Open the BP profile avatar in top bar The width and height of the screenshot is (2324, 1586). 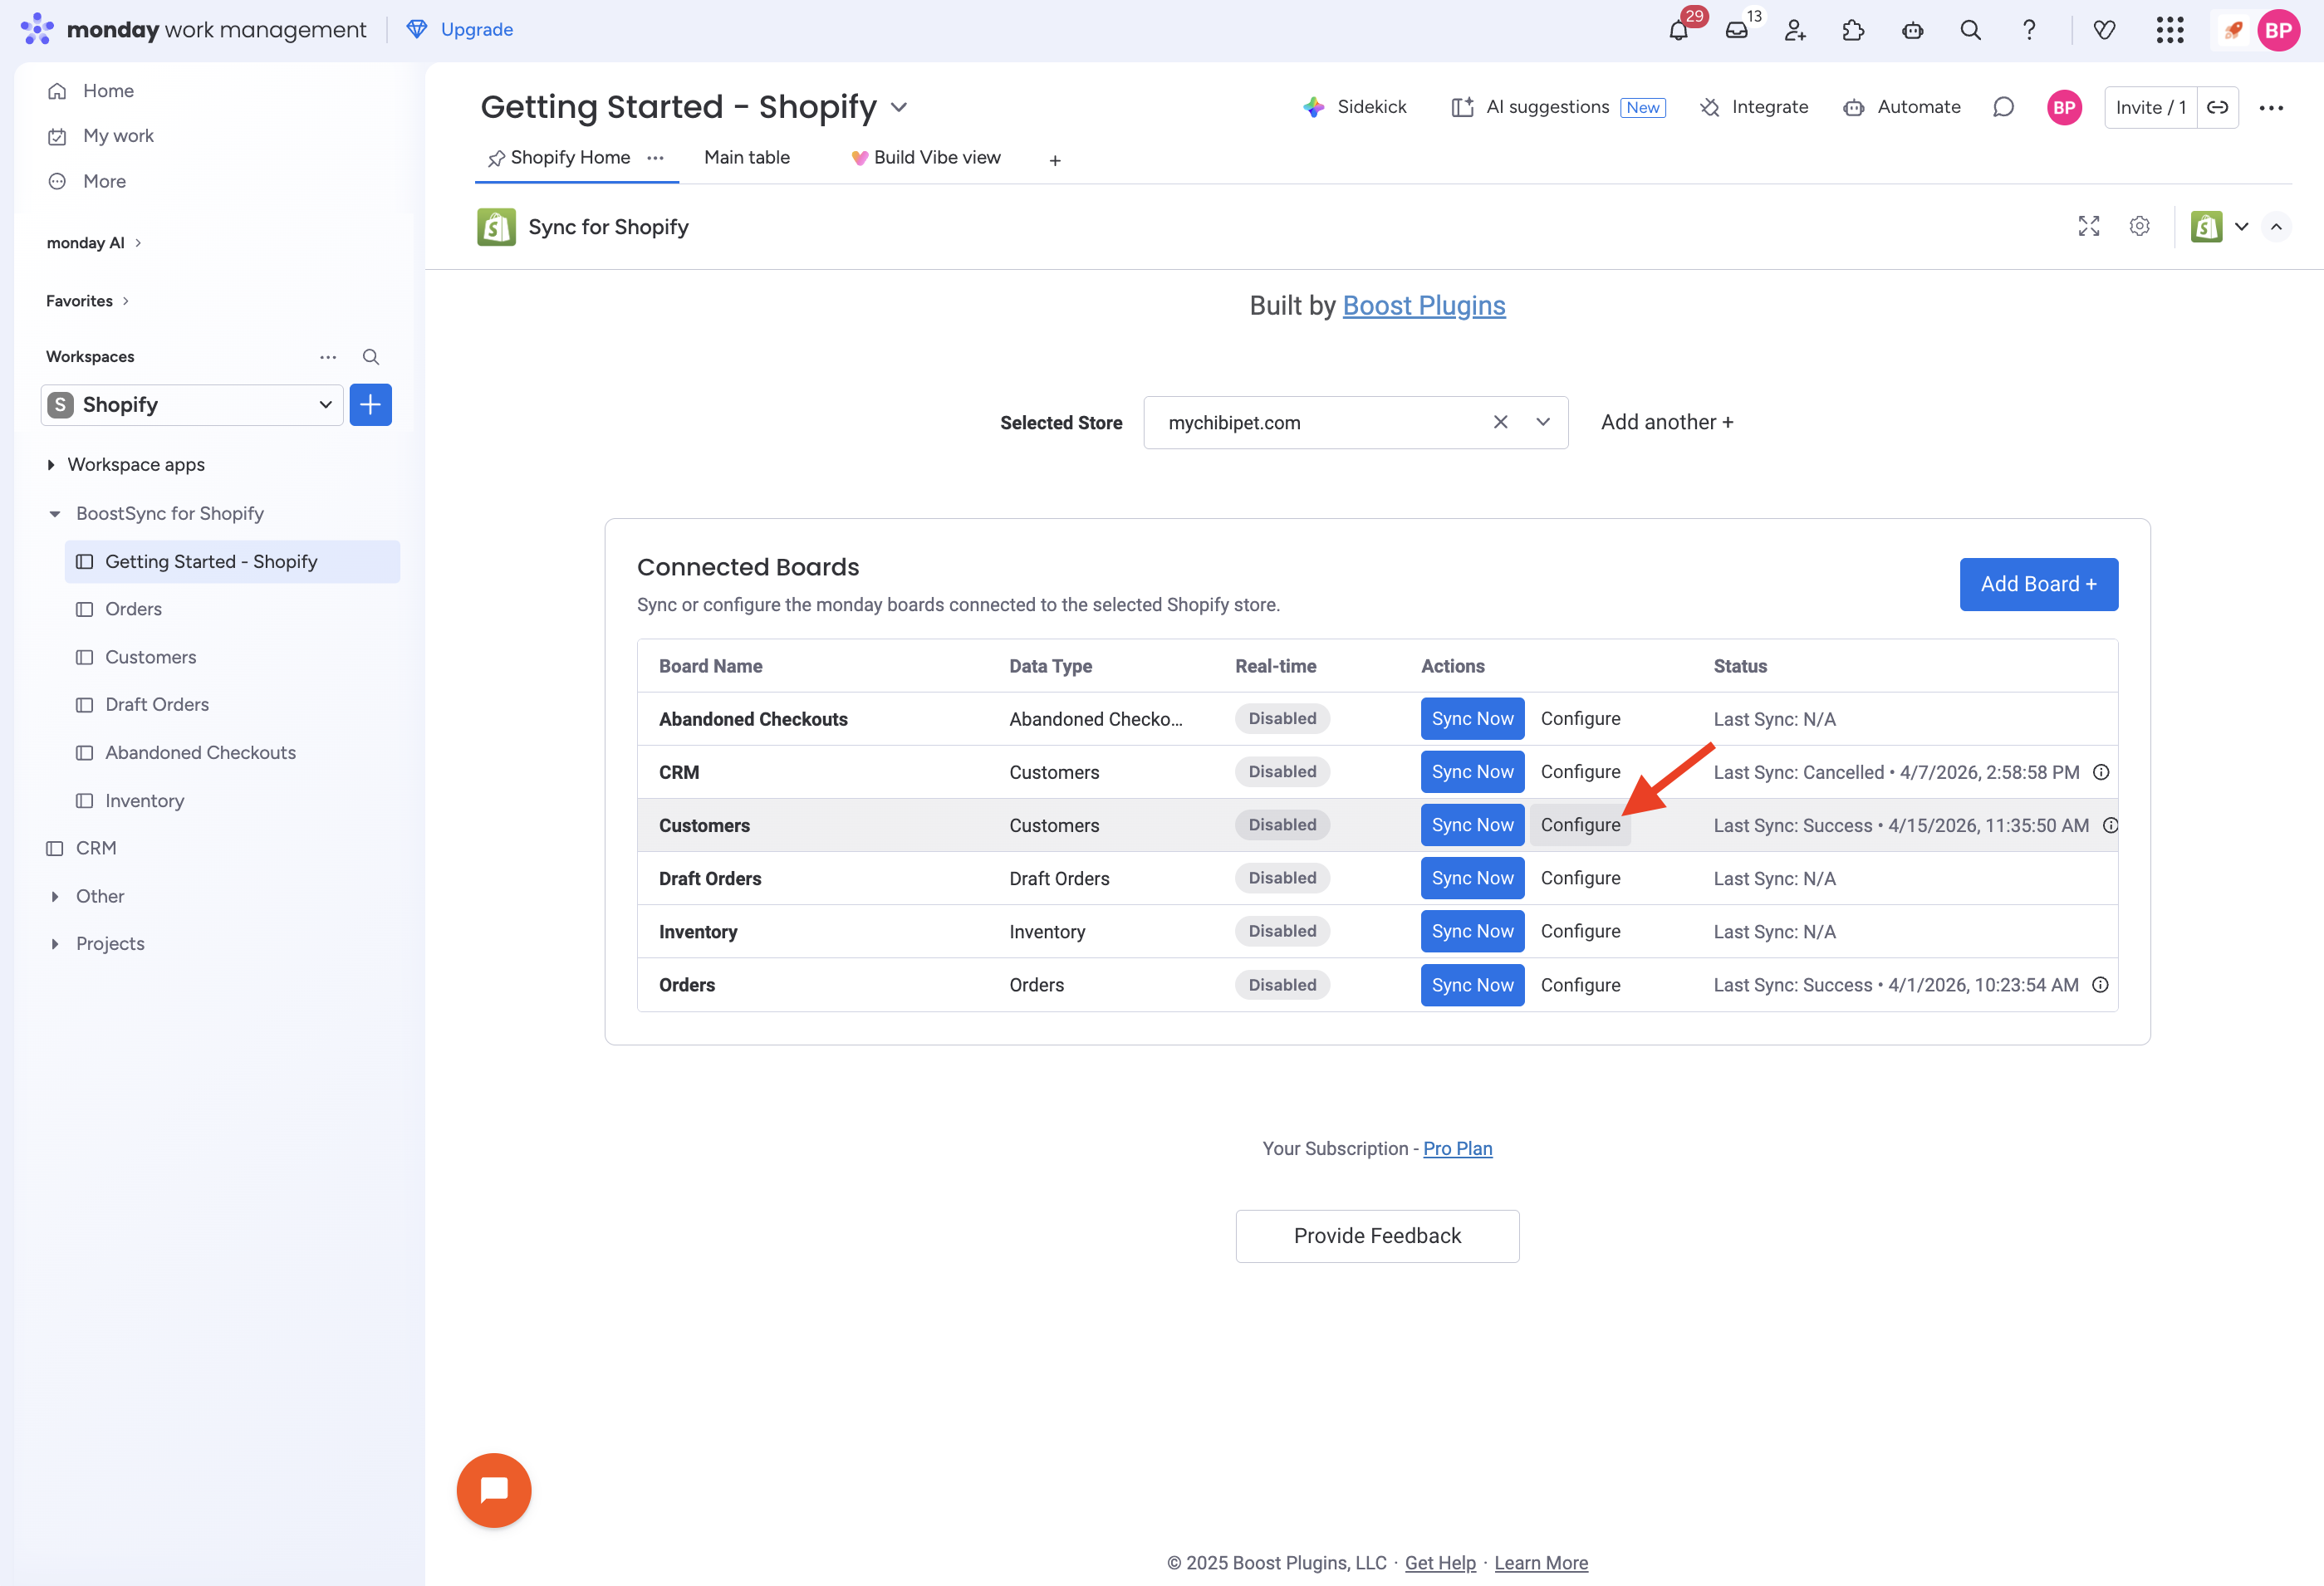coord(2278,30)
